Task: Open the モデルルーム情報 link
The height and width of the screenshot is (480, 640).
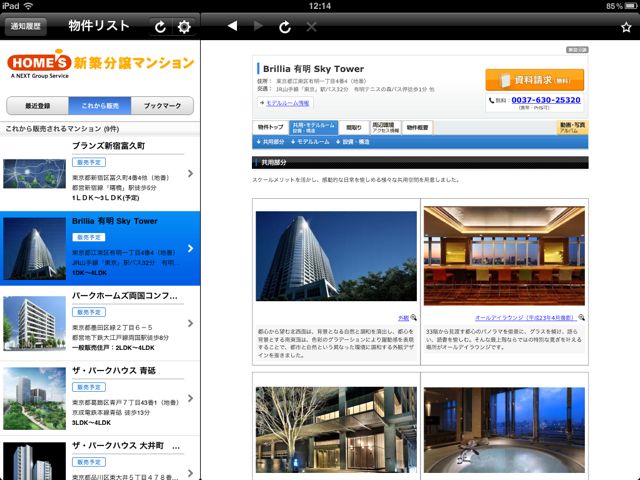Action: point(287,103)
